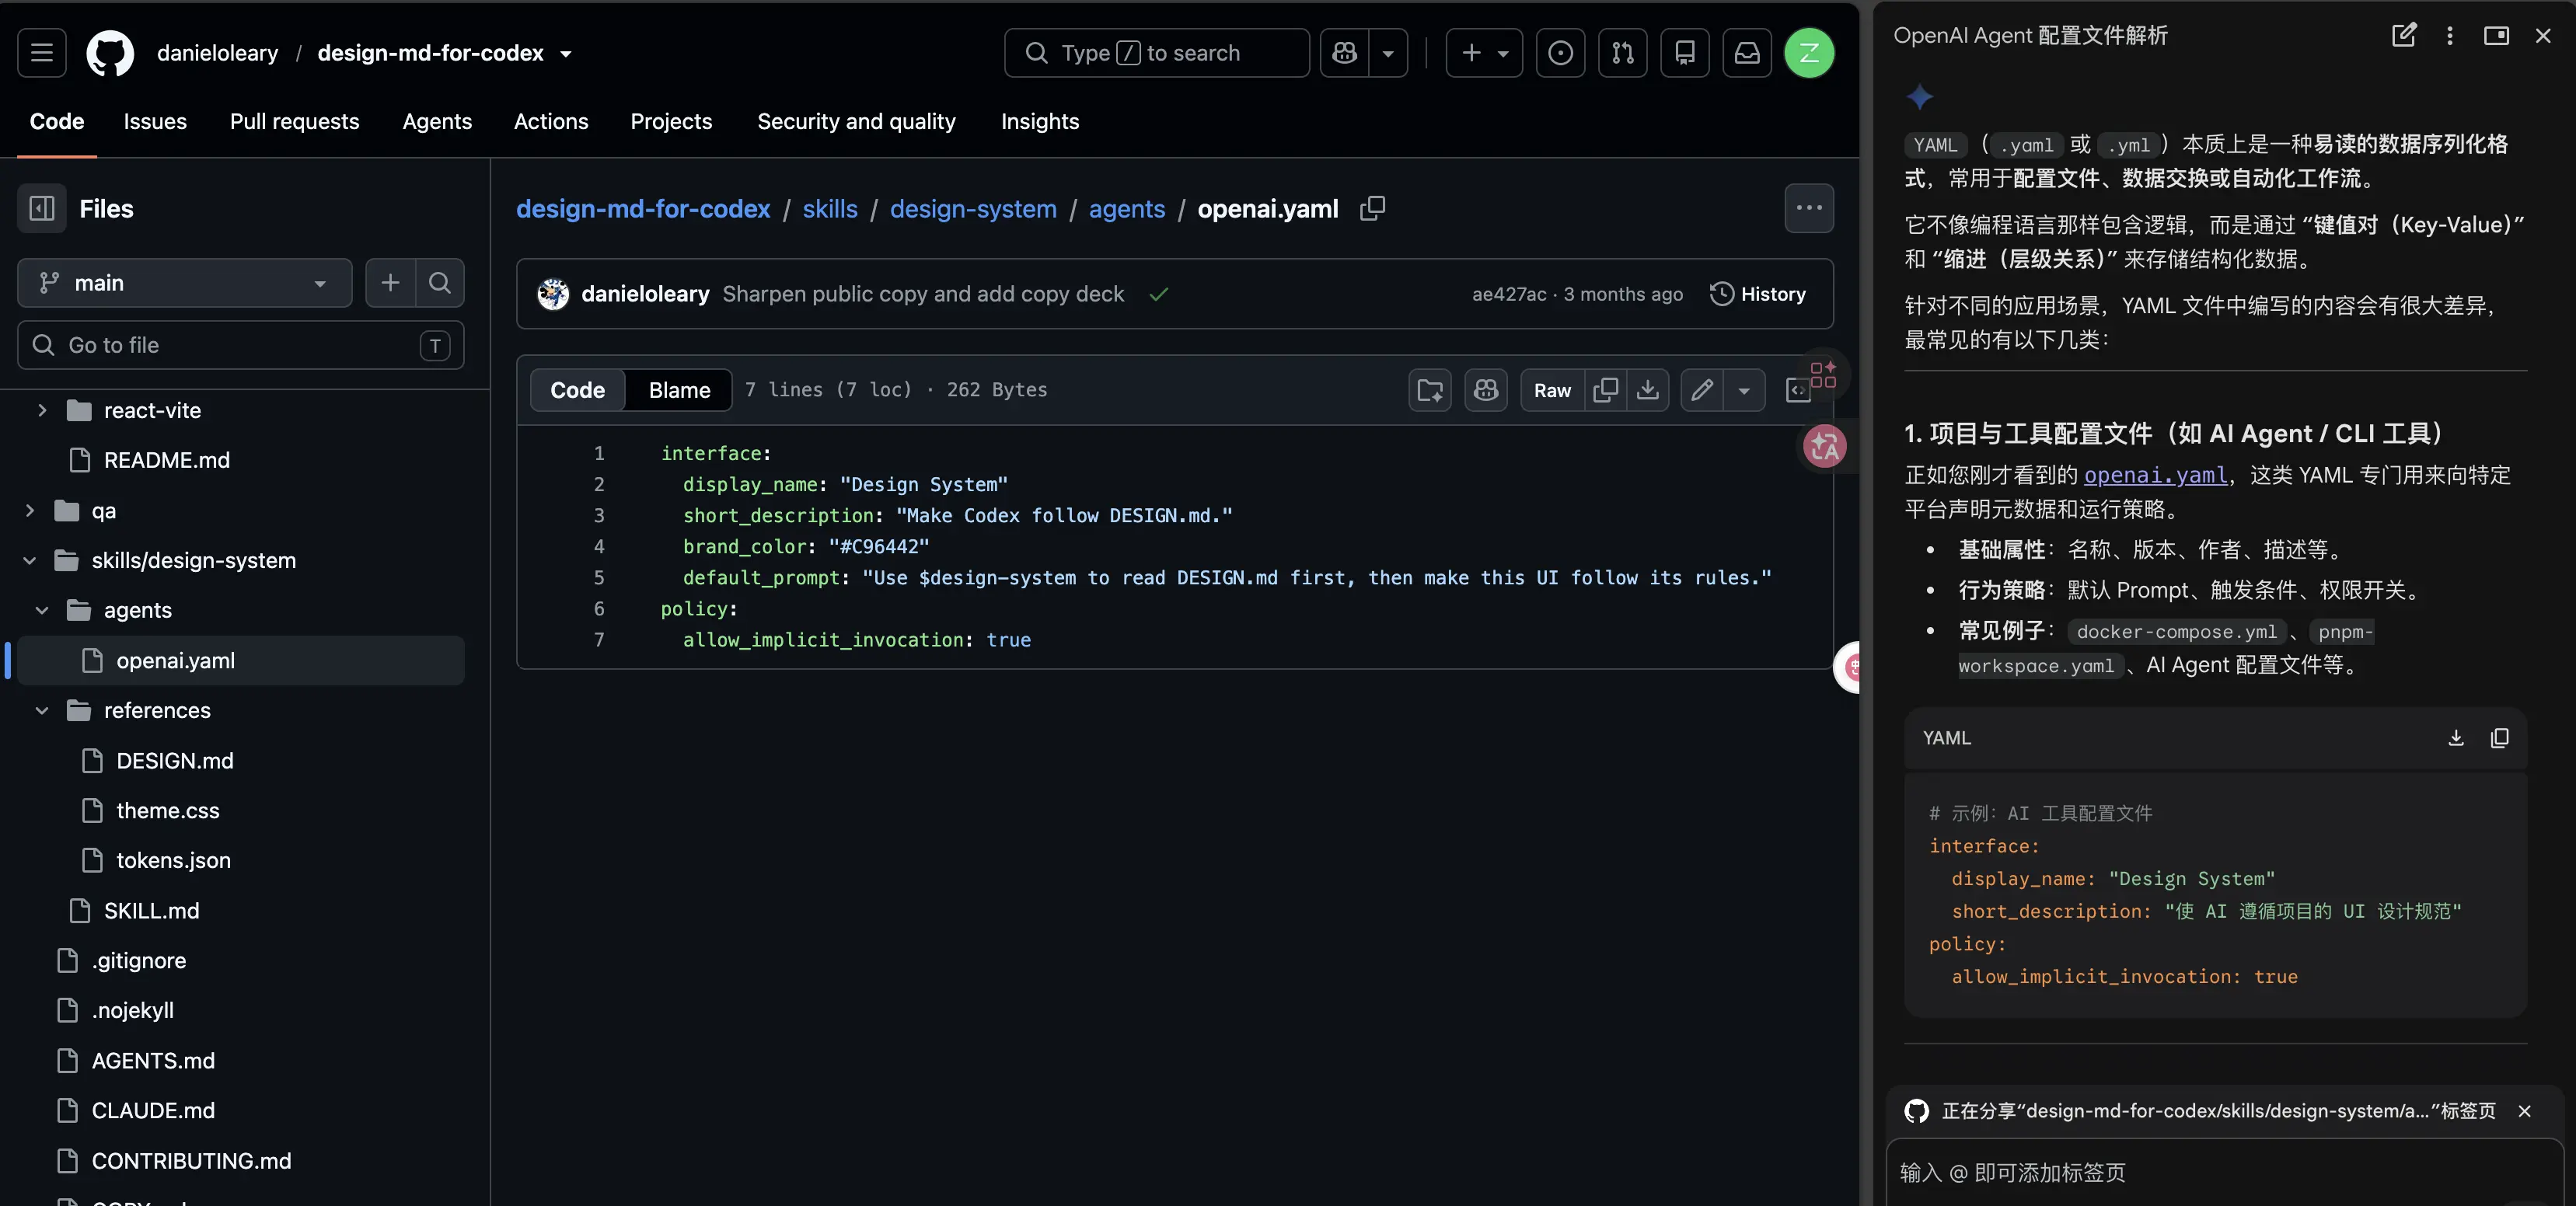Open the GitHub hamburger navigation menu

[42, 53]
